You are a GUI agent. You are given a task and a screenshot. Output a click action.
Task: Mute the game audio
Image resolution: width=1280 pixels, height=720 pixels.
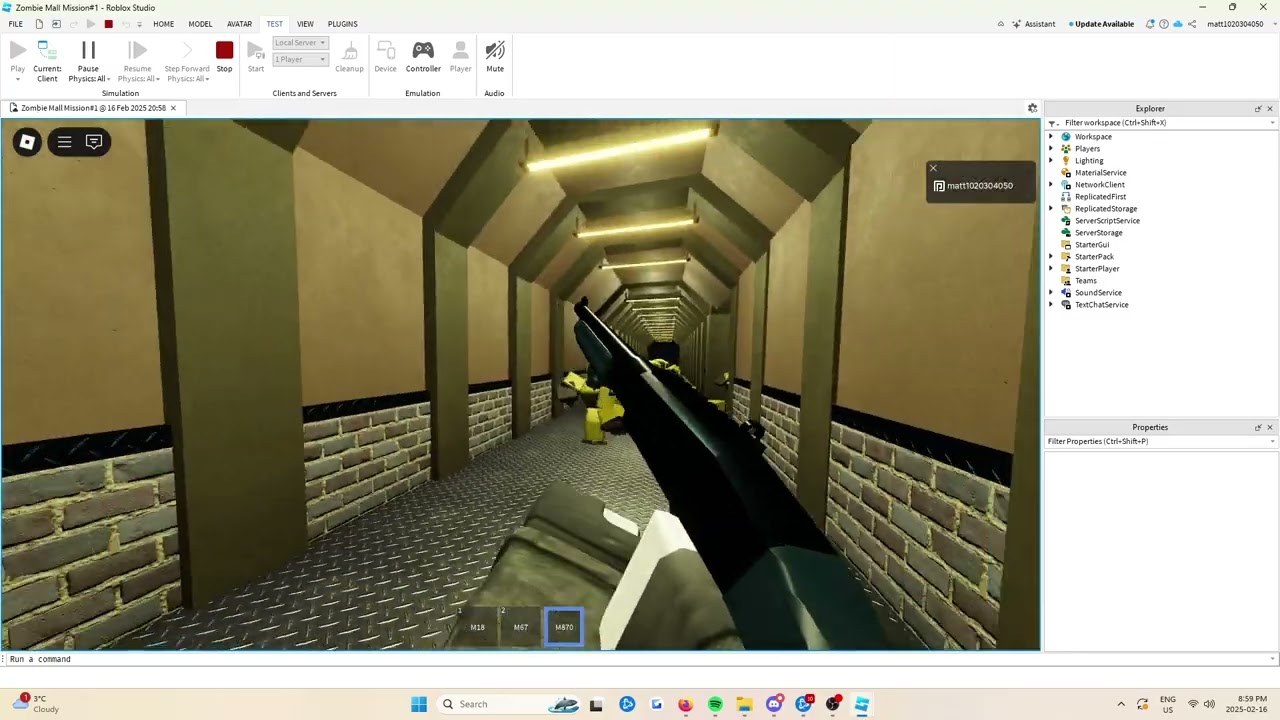click(495, 57)
